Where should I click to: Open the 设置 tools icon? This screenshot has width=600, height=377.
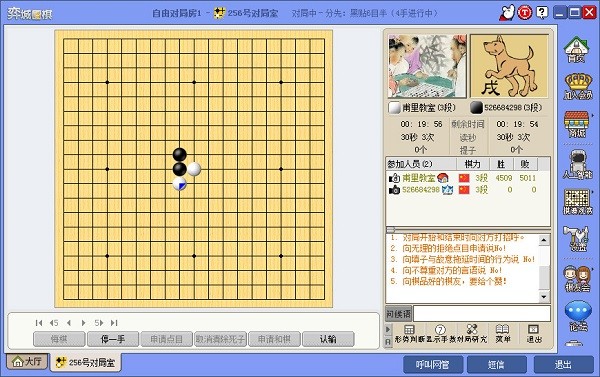click(x=576, y=239)
